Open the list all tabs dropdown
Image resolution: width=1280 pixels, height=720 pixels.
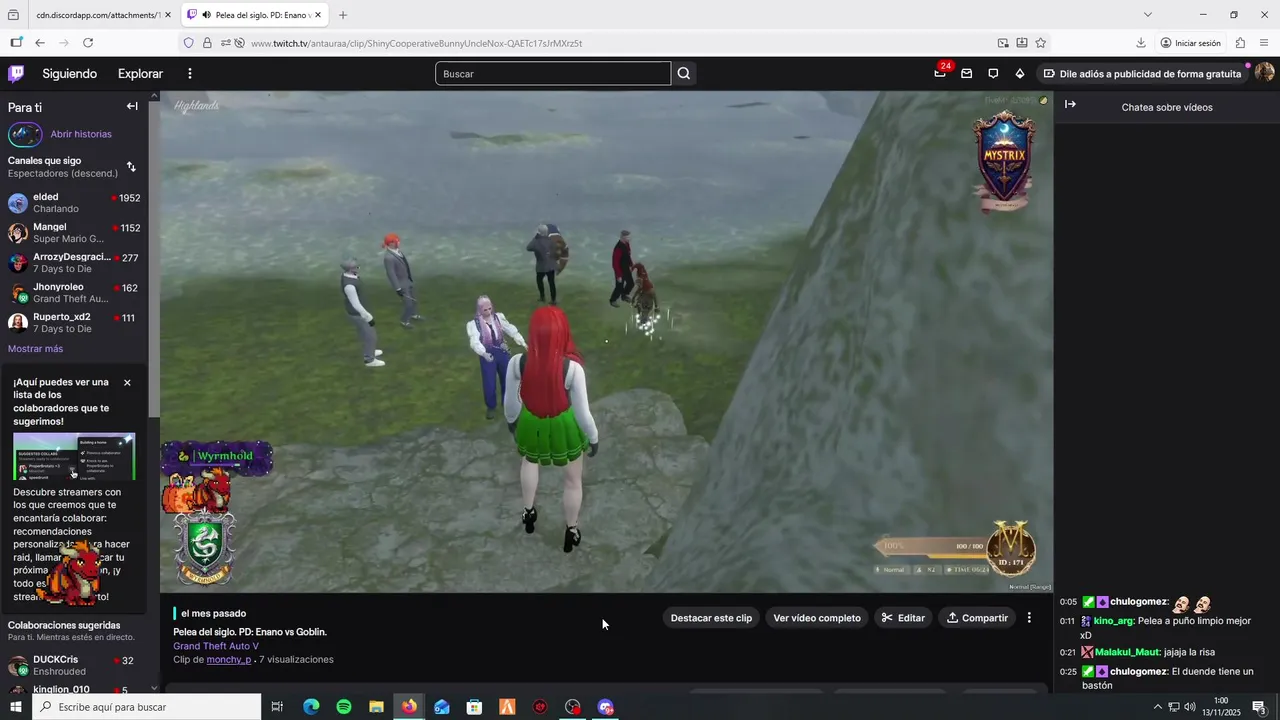point(1148,15)
